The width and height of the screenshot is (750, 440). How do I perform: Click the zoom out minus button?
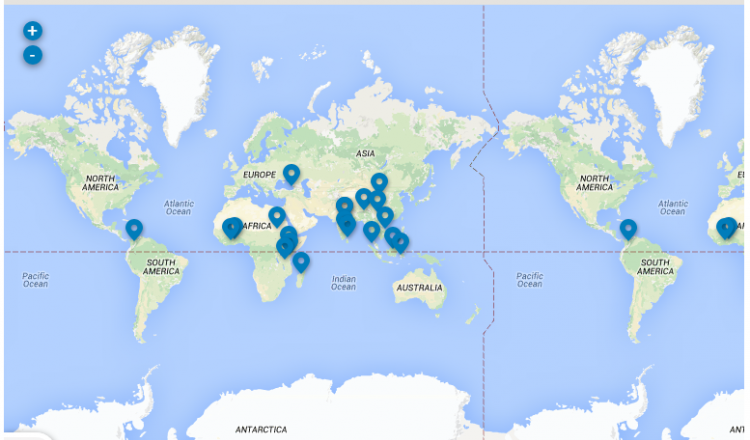click(32, 54)
